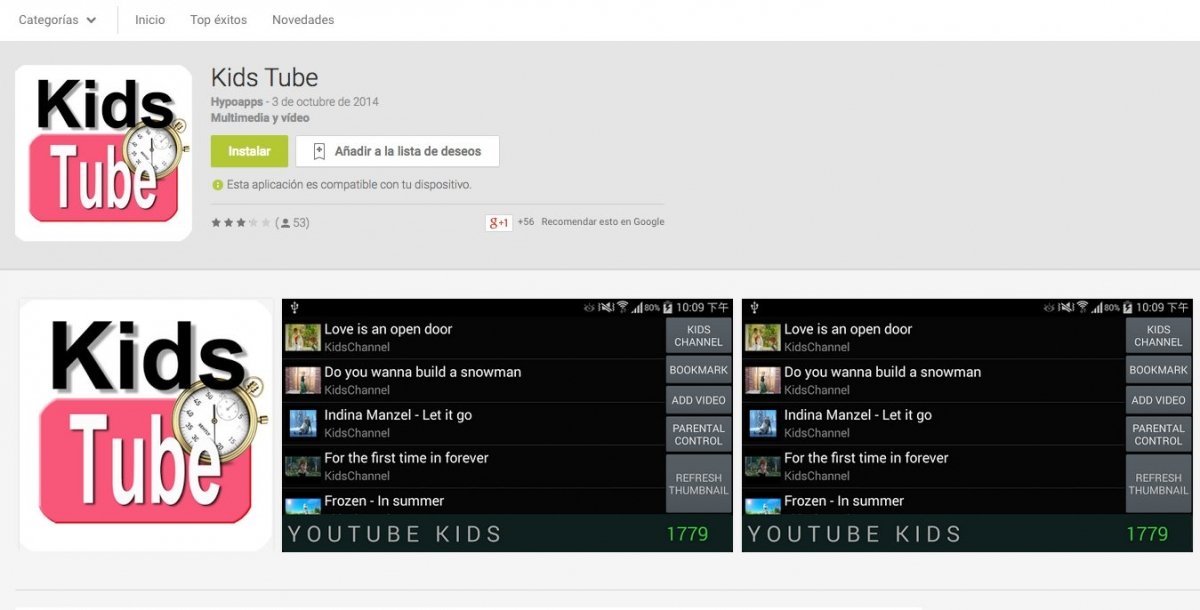Open the Categorías dropdown
This screenshot has width=1200, height=610.
(57, 20)
